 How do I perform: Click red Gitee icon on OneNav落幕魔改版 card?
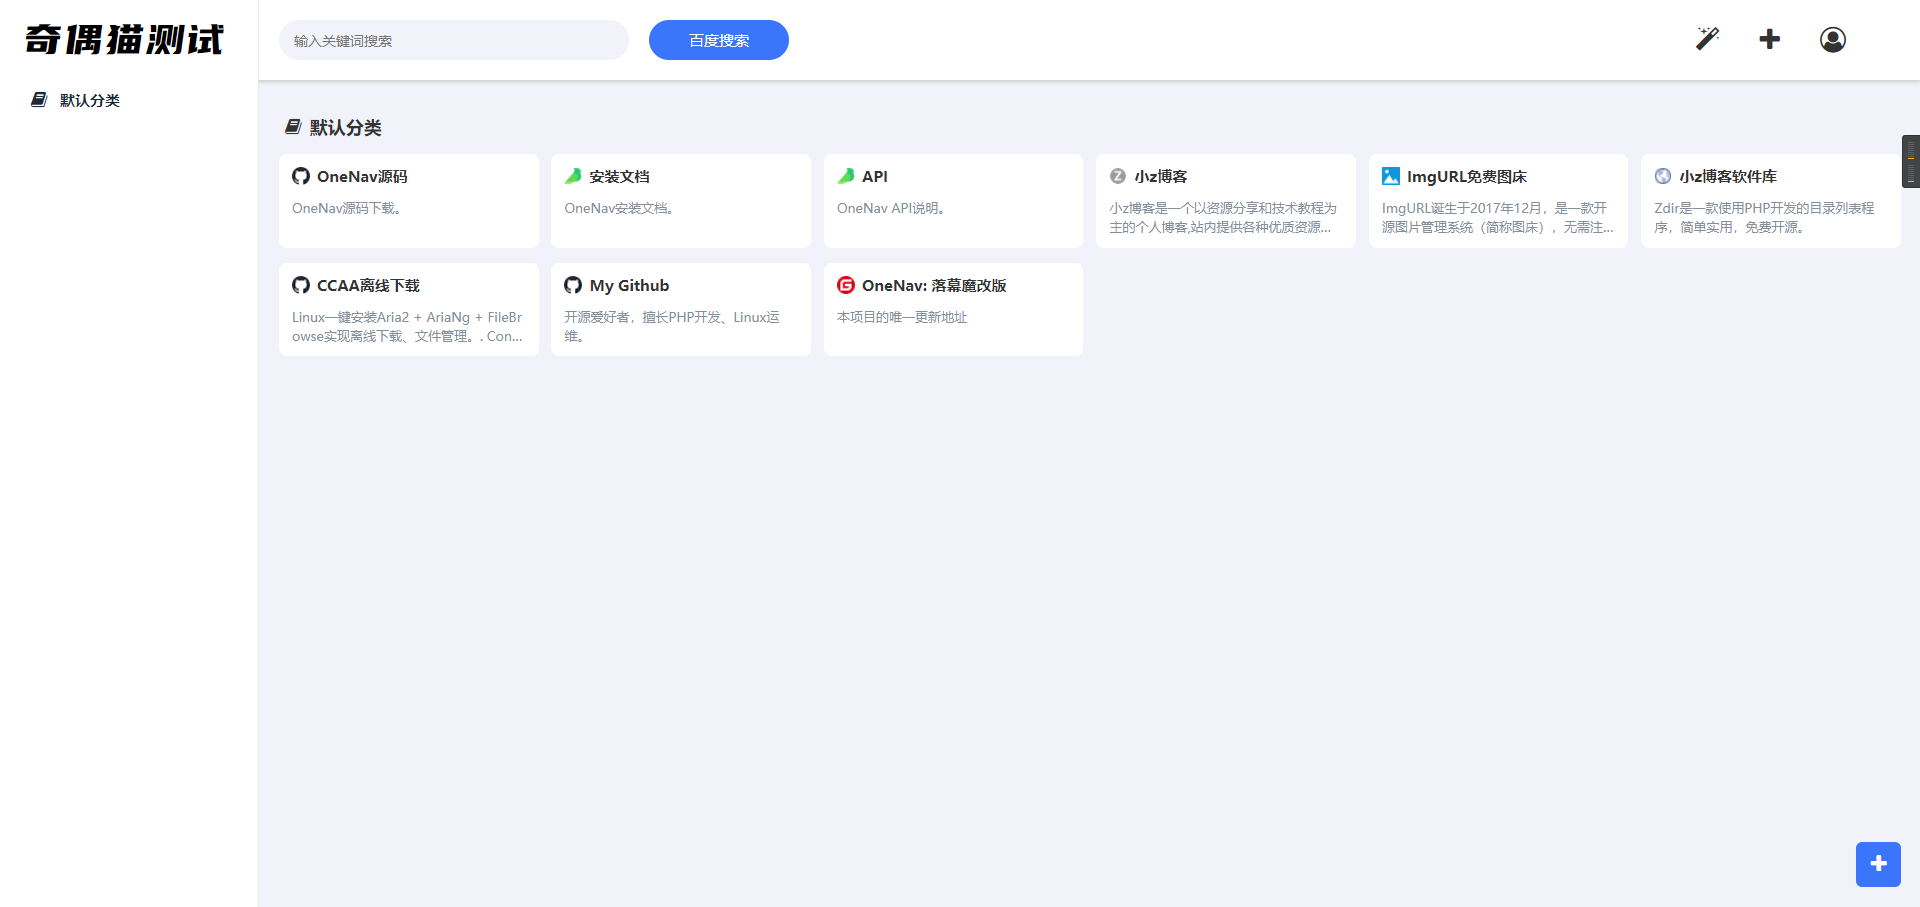pos(846,285)
